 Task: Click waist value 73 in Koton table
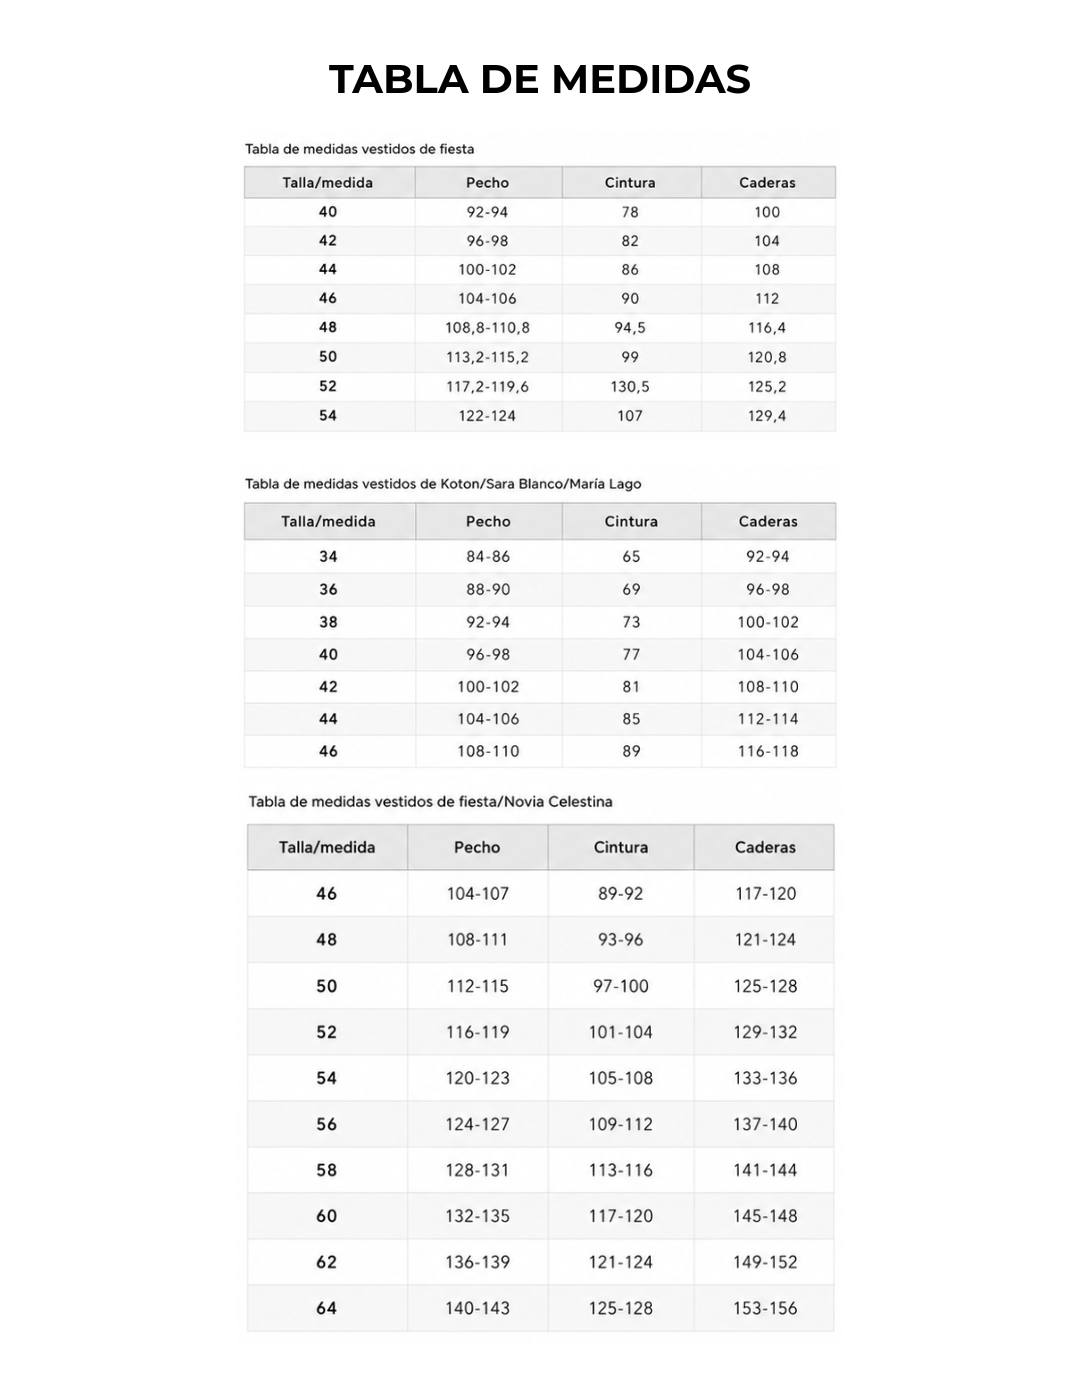click(x=631, y=622)
